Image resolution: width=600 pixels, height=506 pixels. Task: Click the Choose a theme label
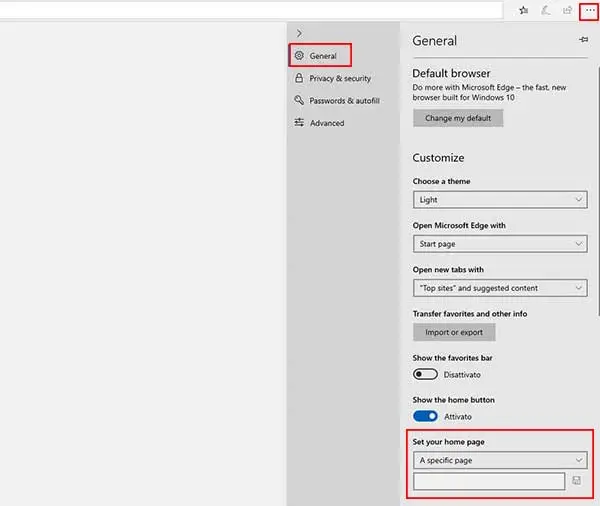pyautogui.click(x=442, y=181)
